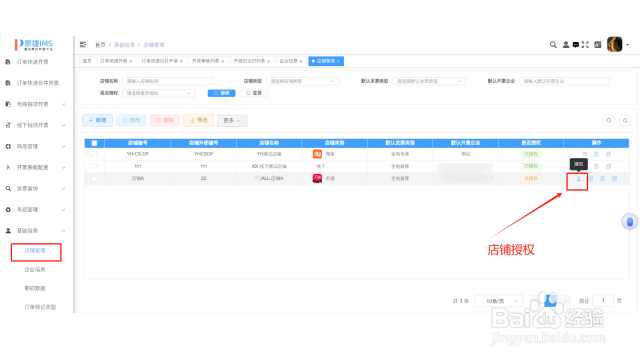Open 订单快速合并开票 in the sidebar
640x360 pixels.
coord(38,83)
